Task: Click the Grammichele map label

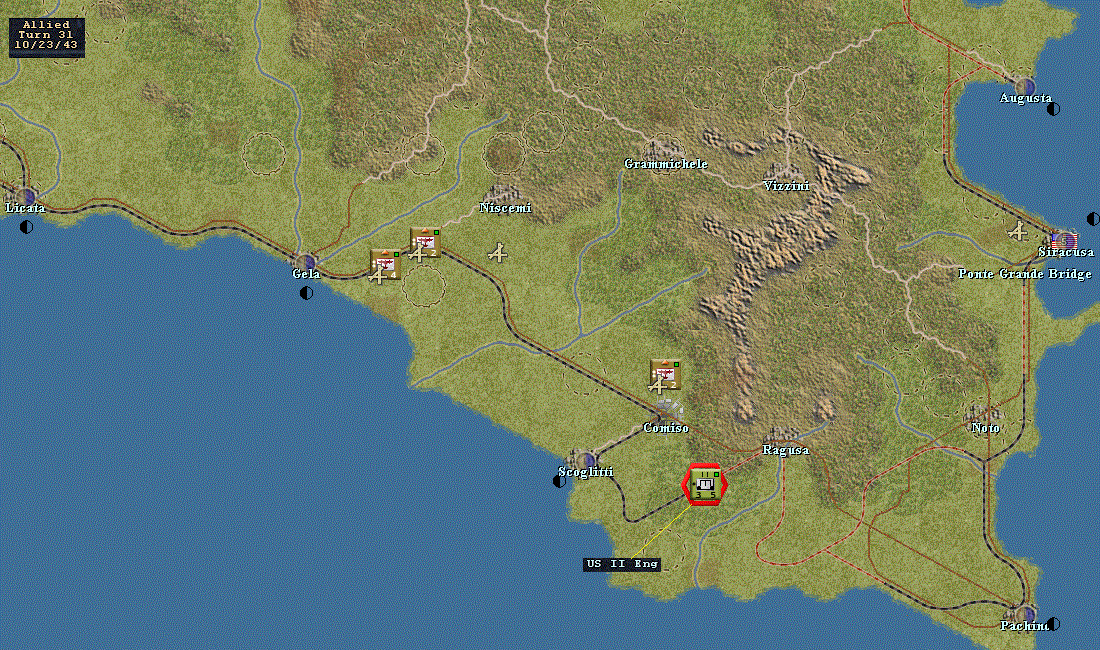Action: tap(666, 164)
